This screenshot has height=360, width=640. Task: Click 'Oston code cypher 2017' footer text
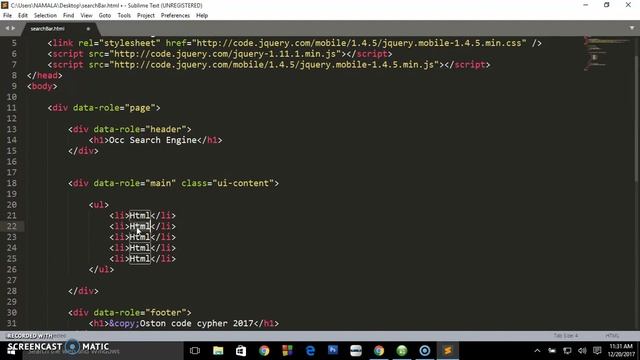(x=196, y=323)
